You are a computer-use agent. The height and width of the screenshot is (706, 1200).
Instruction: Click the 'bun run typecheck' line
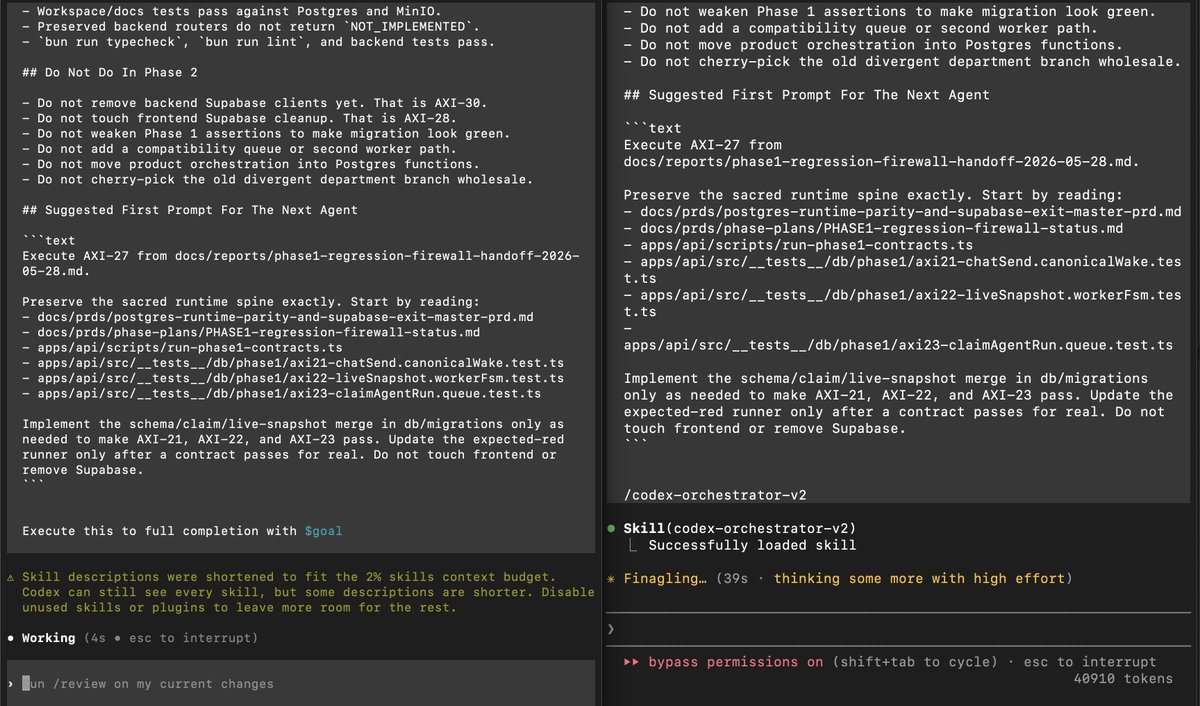pos(258,42)
